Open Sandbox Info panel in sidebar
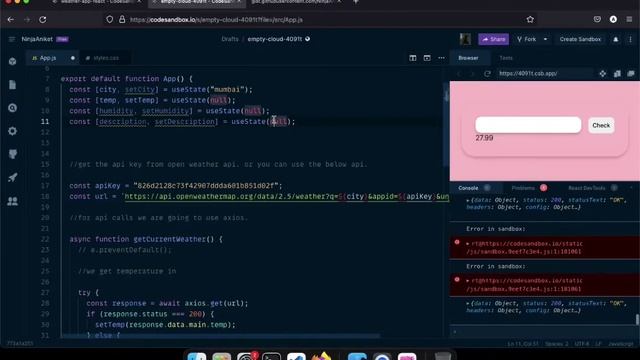This screenshot has height=360, width=640. [13, 62]
